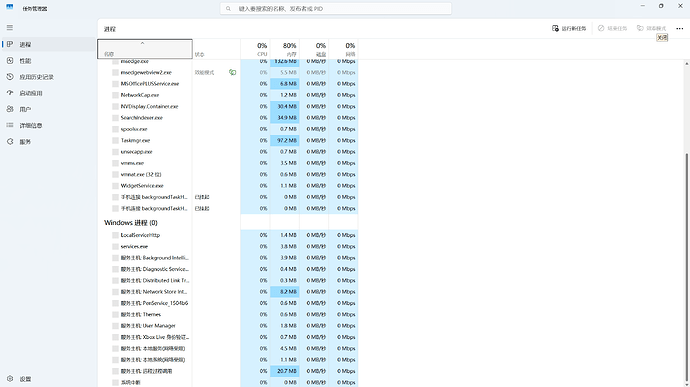Click the 34.9 MB memory cell
The height and width of the screenshot is (387, 690).
285,118
